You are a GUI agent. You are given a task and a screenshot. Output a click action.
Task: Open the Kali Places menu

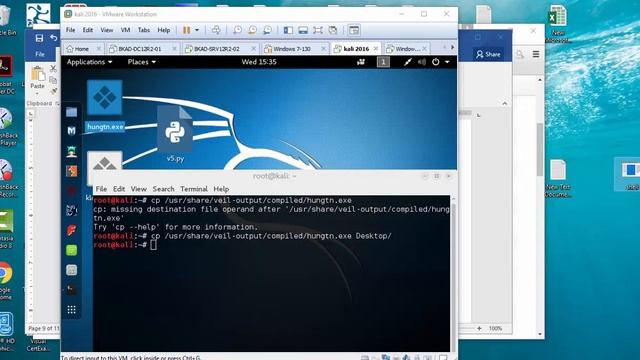point(142,62)
